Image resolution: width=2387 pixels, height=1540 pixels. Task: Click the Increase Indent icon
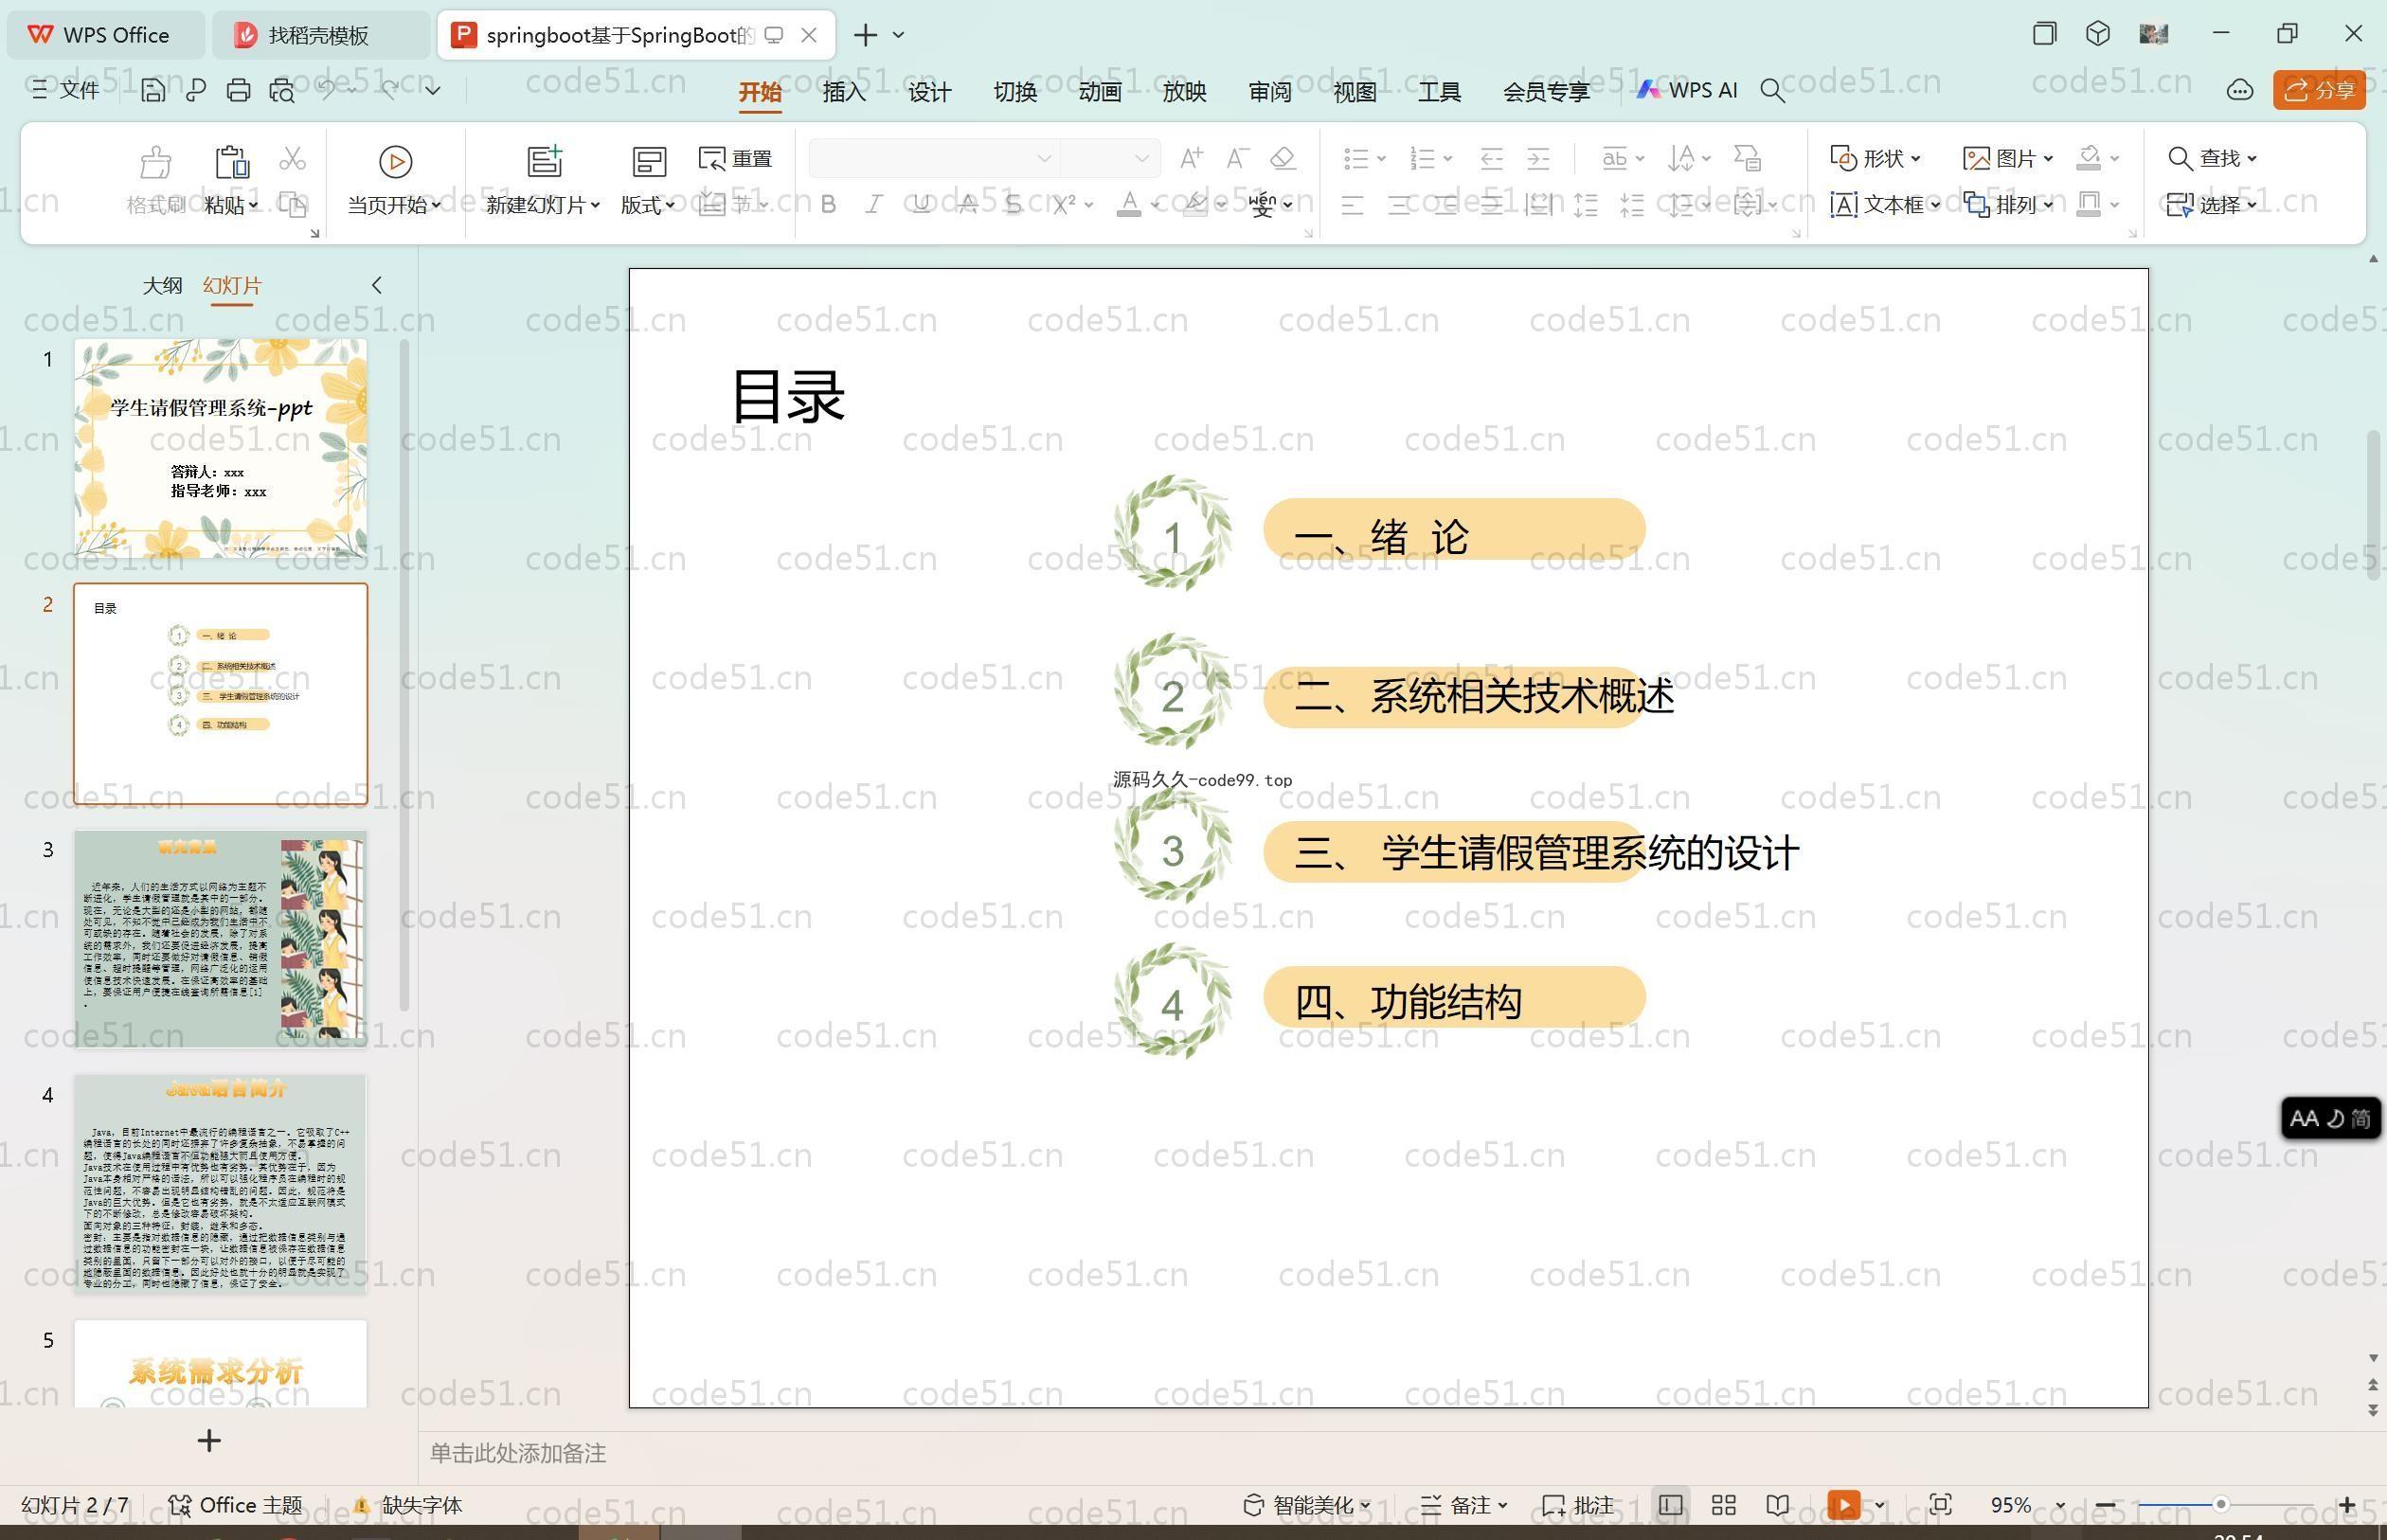[x=1538, y=158]
